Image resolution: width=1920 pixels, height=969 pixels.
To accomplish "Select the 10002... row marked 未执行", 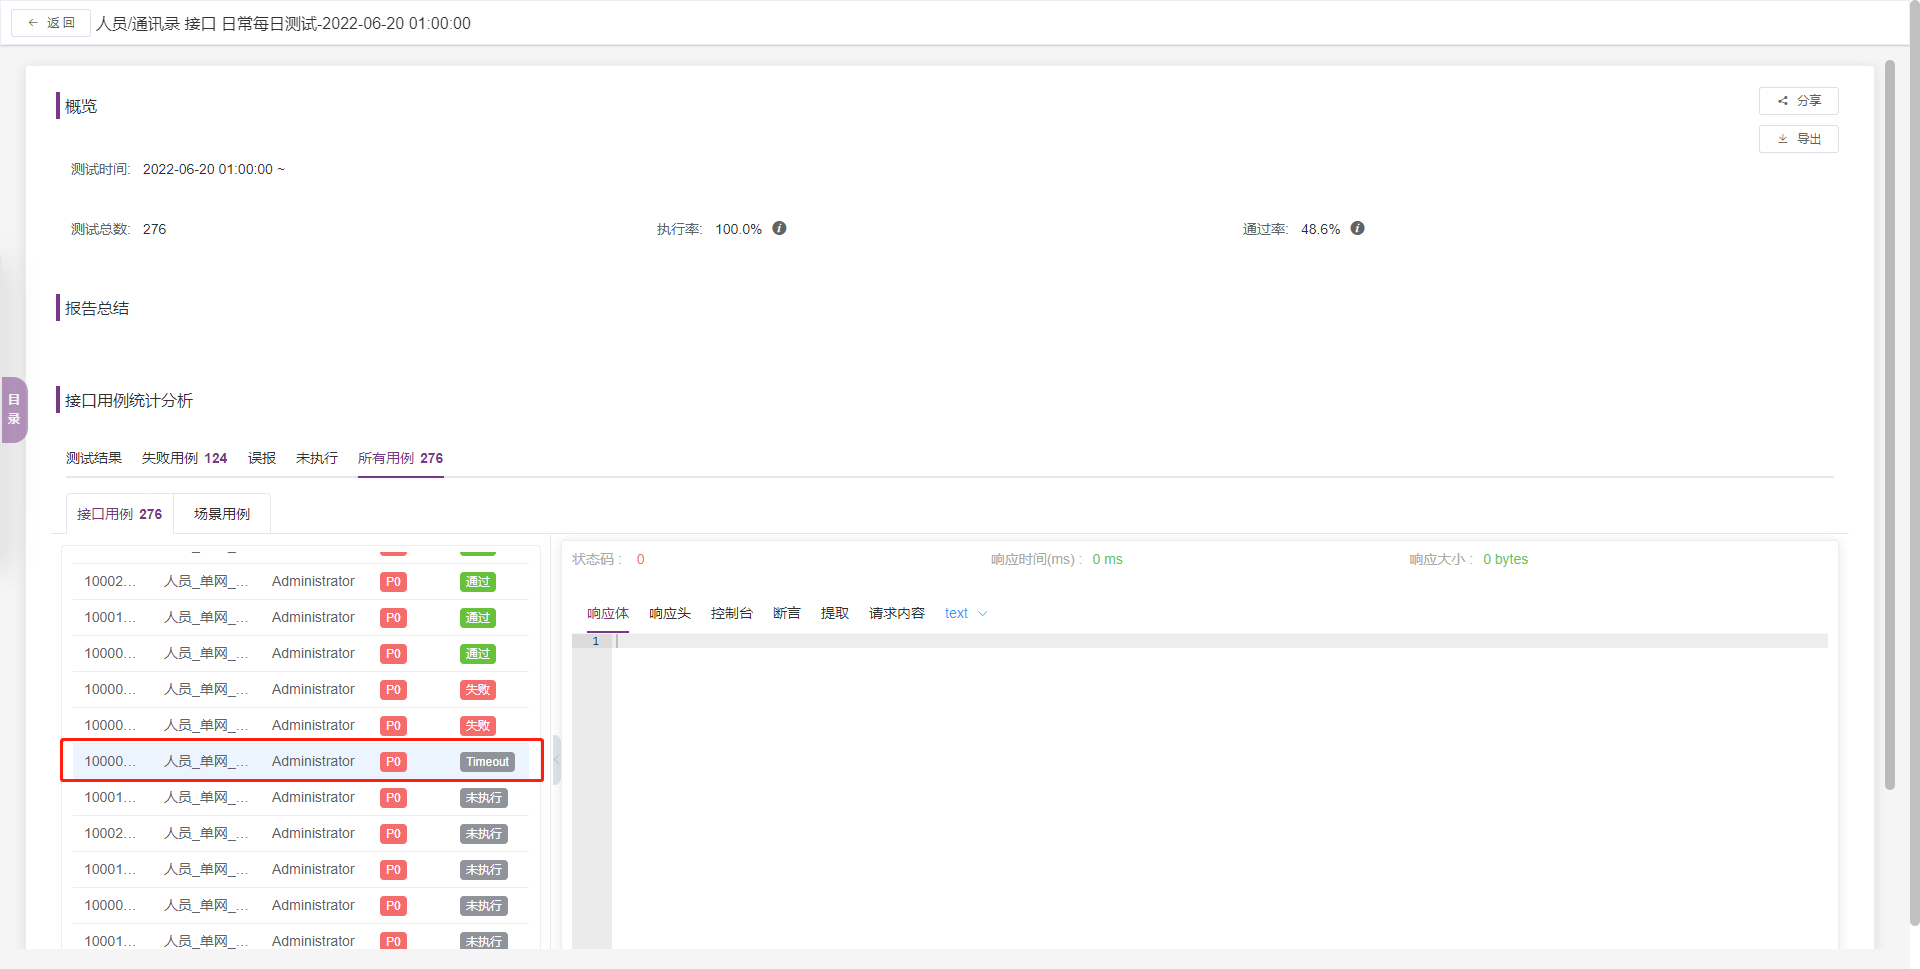I will coord(301,834).
